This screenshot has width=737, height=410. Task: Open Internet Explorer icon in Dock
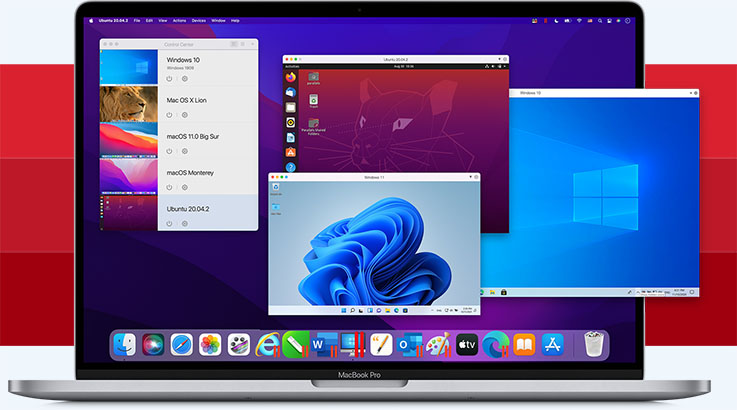click(267, 345)
